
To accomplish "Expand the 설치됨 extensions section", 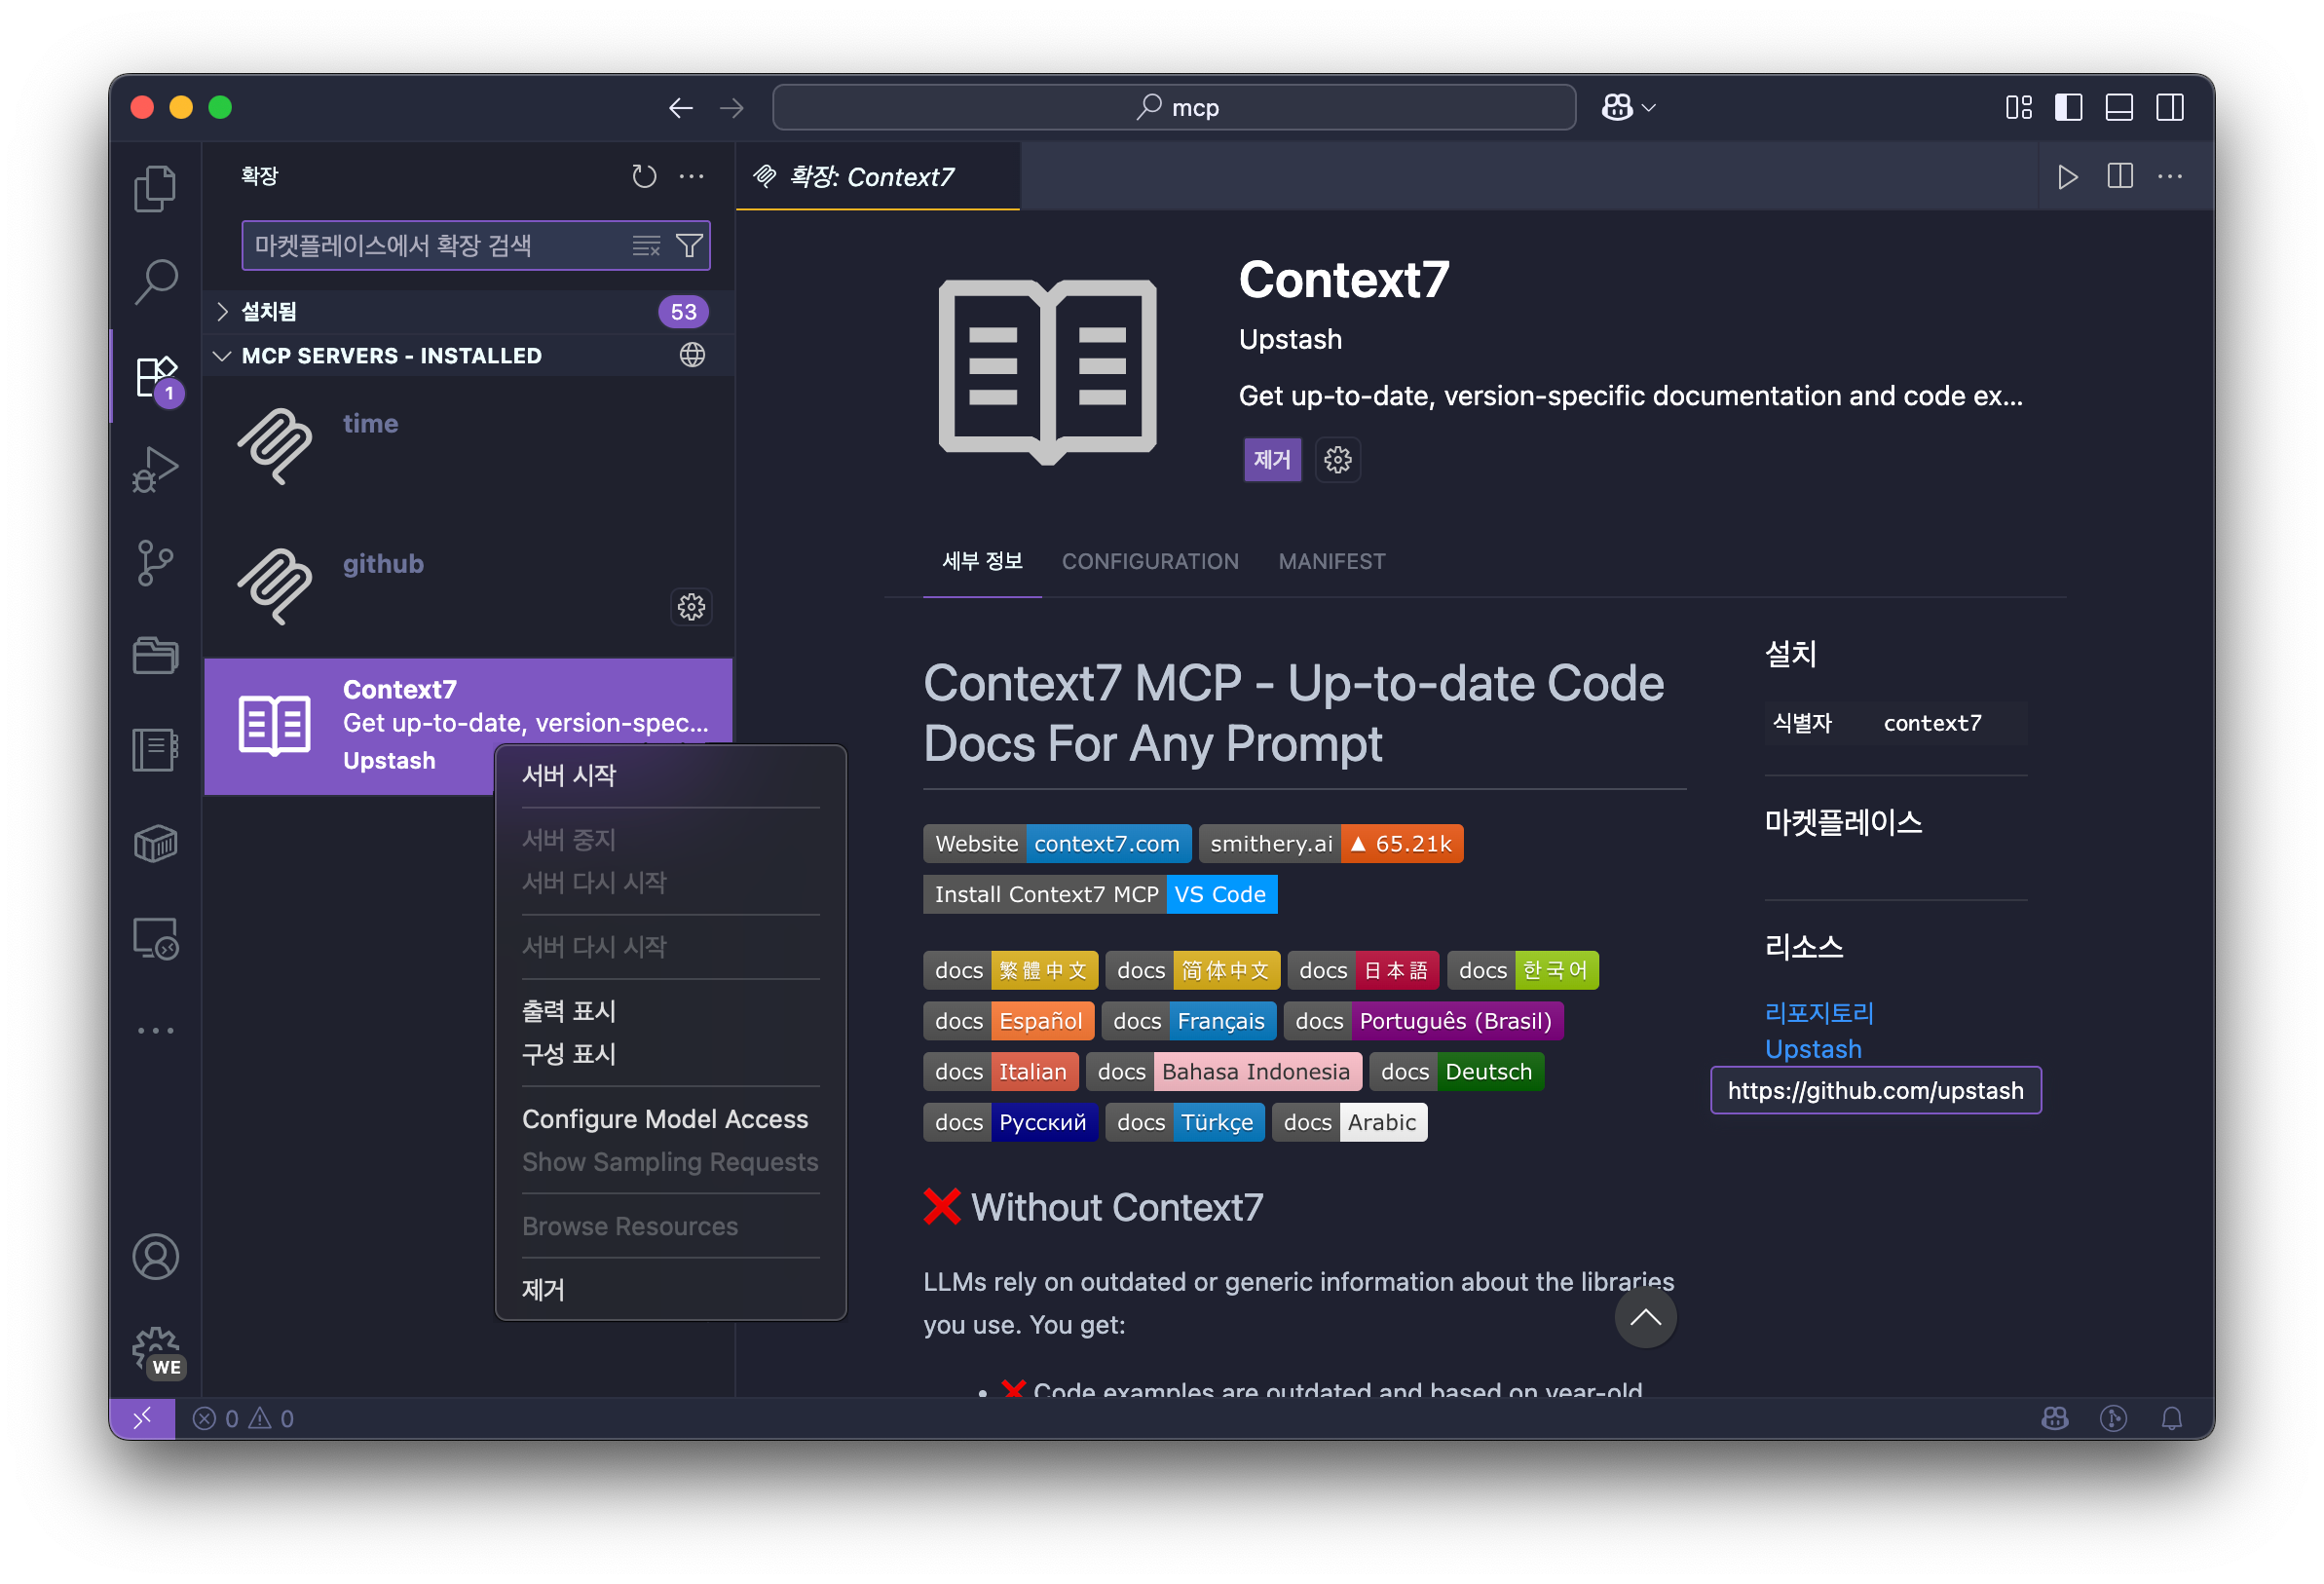I will pos(222,311).
